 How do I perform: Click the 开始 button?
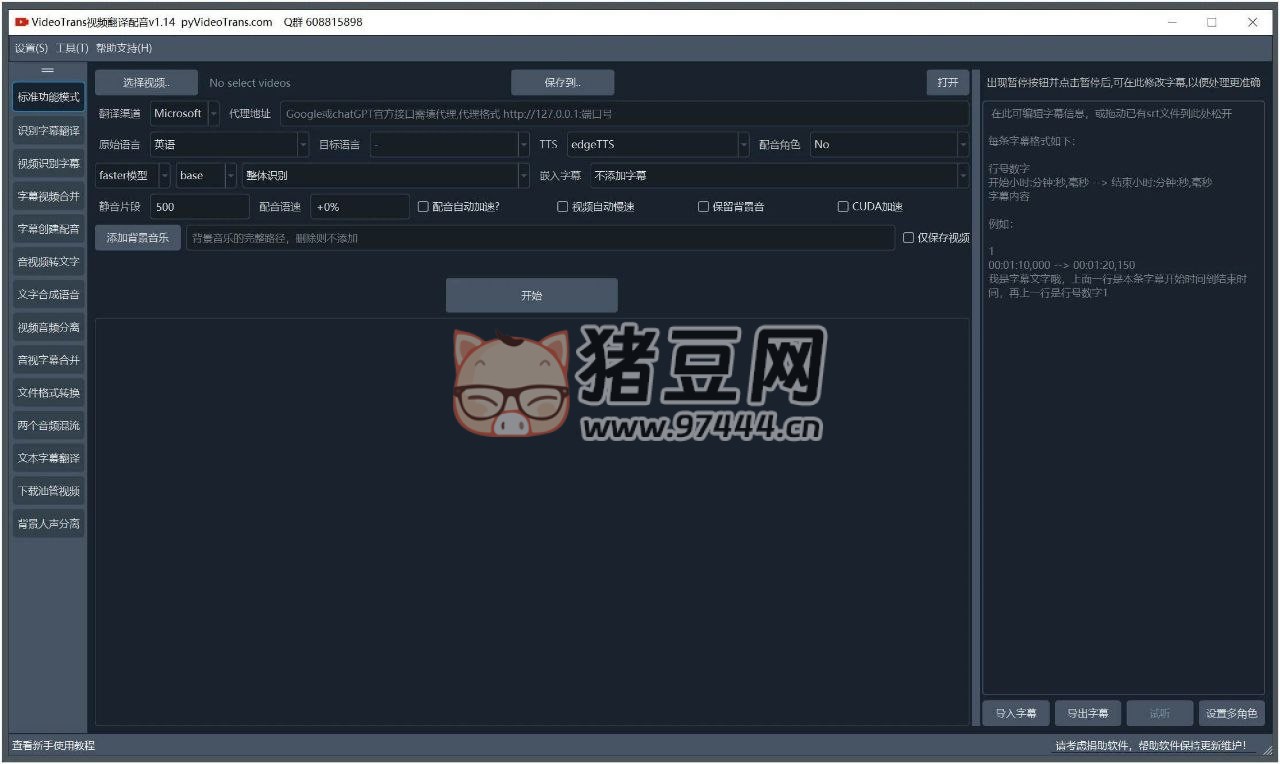pyautogui.click(x=531, y=296)
